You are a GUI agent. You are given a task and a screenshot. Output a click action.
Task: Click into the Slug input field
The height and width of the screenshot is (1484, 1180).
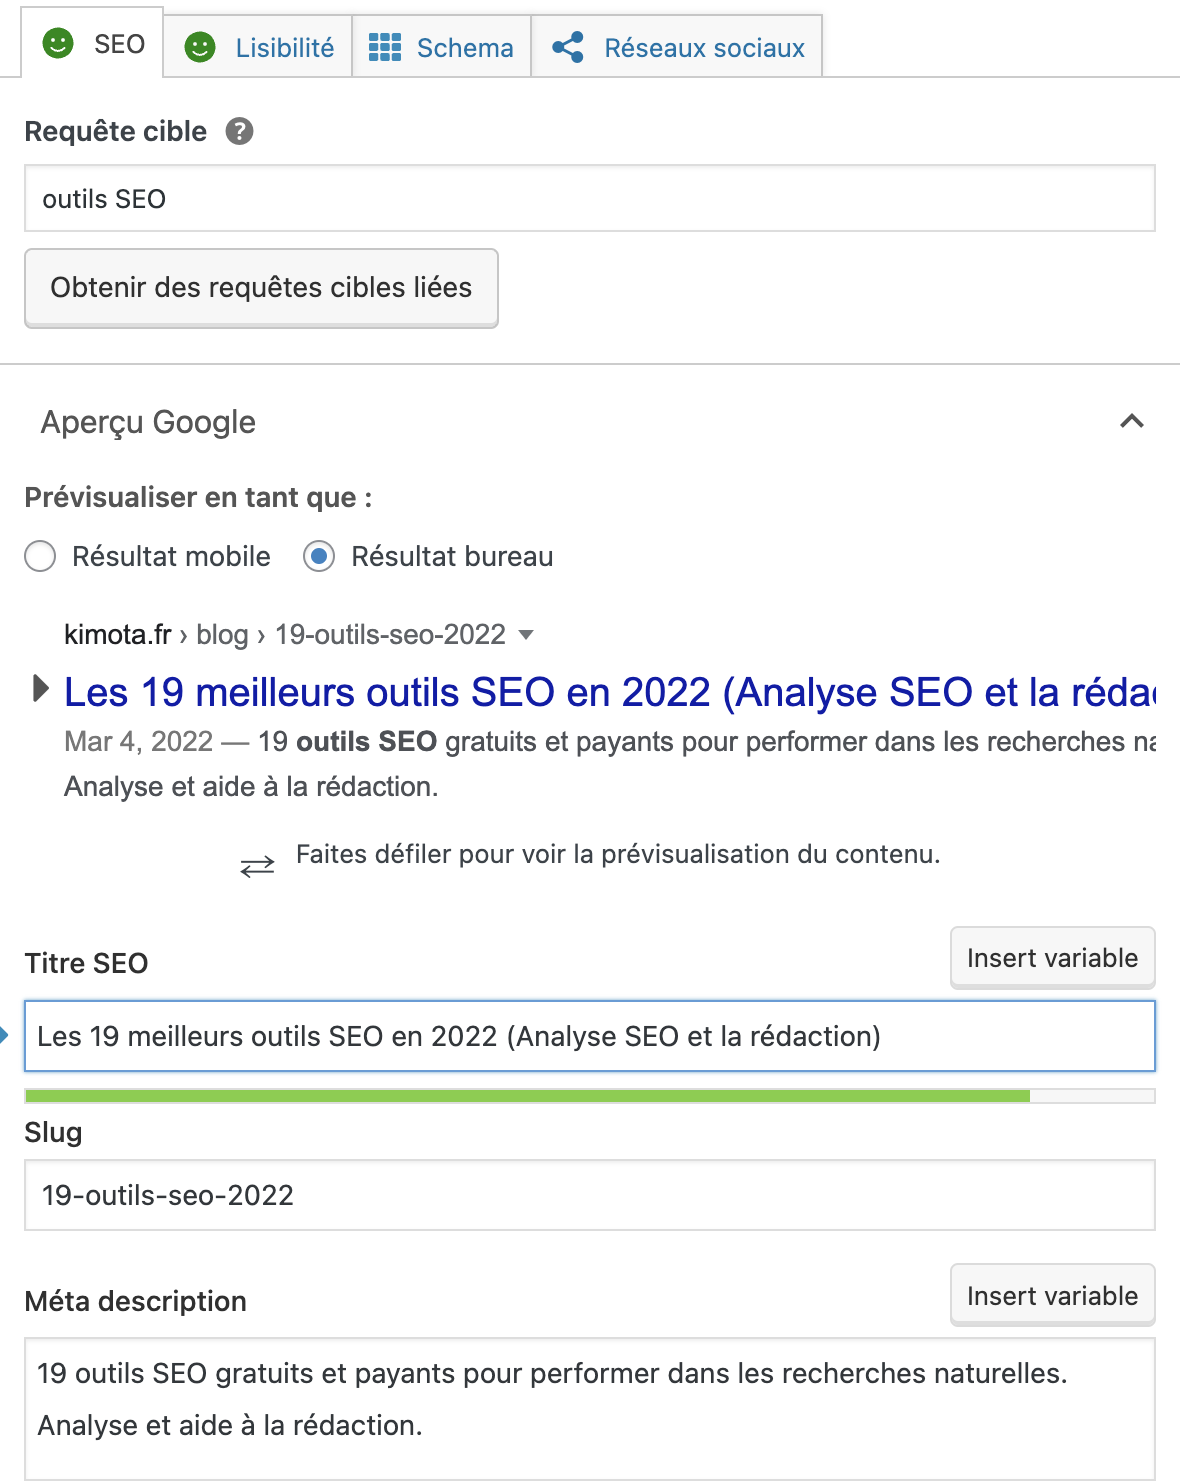click(x=590, y=1195)
